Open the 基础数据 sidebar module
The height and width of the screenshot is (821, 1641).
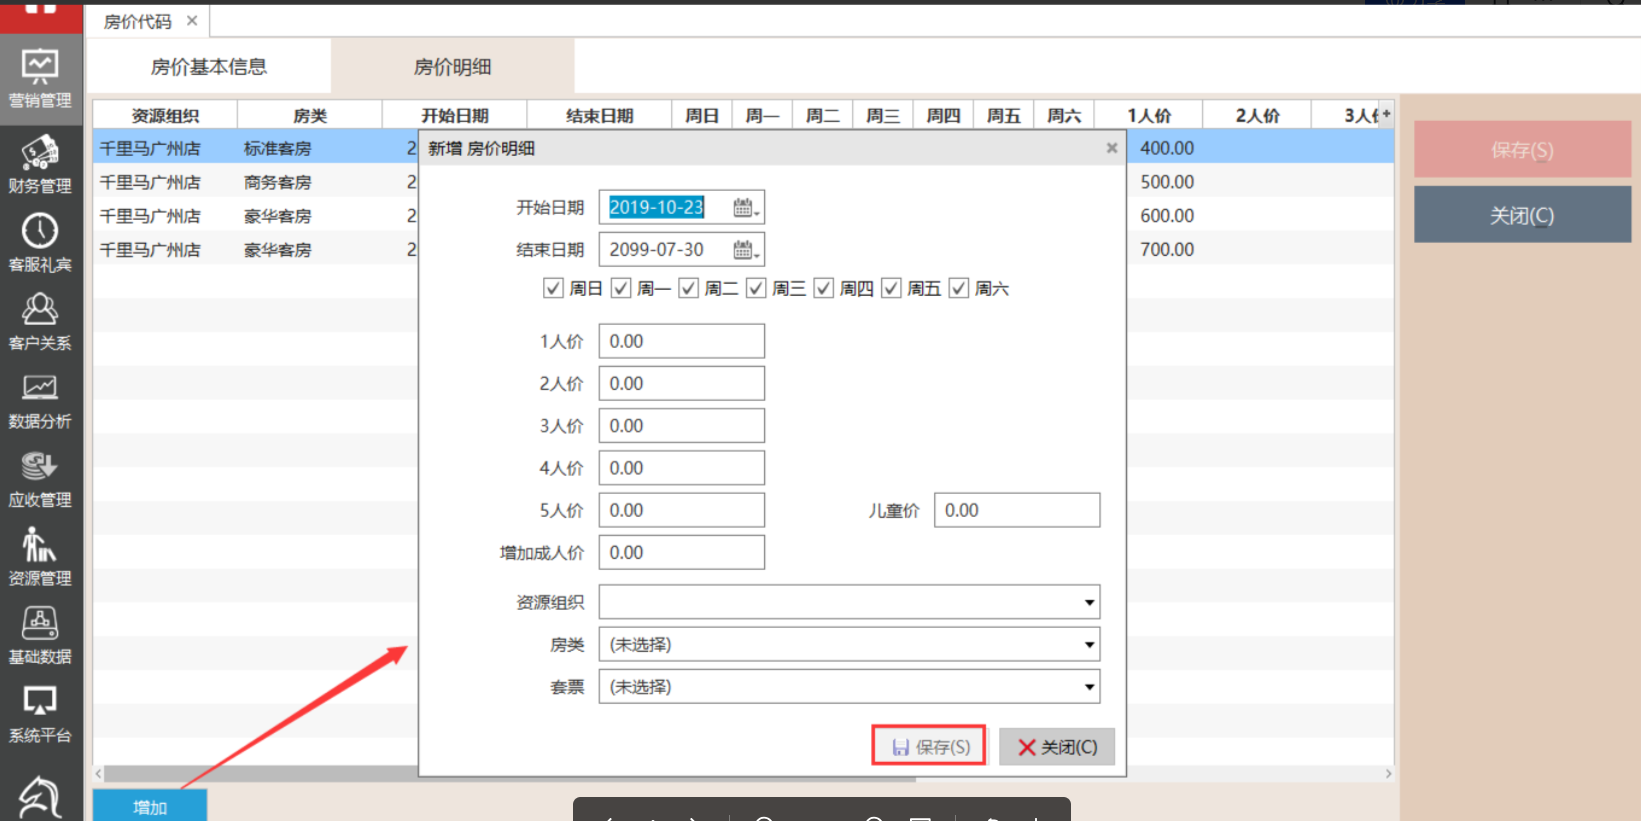[40, 635]
